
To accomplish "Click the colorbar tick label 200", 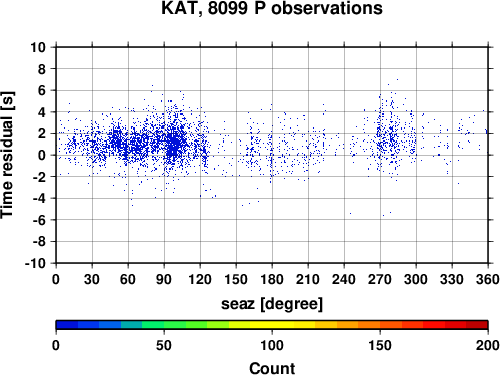I will [487, 345].
